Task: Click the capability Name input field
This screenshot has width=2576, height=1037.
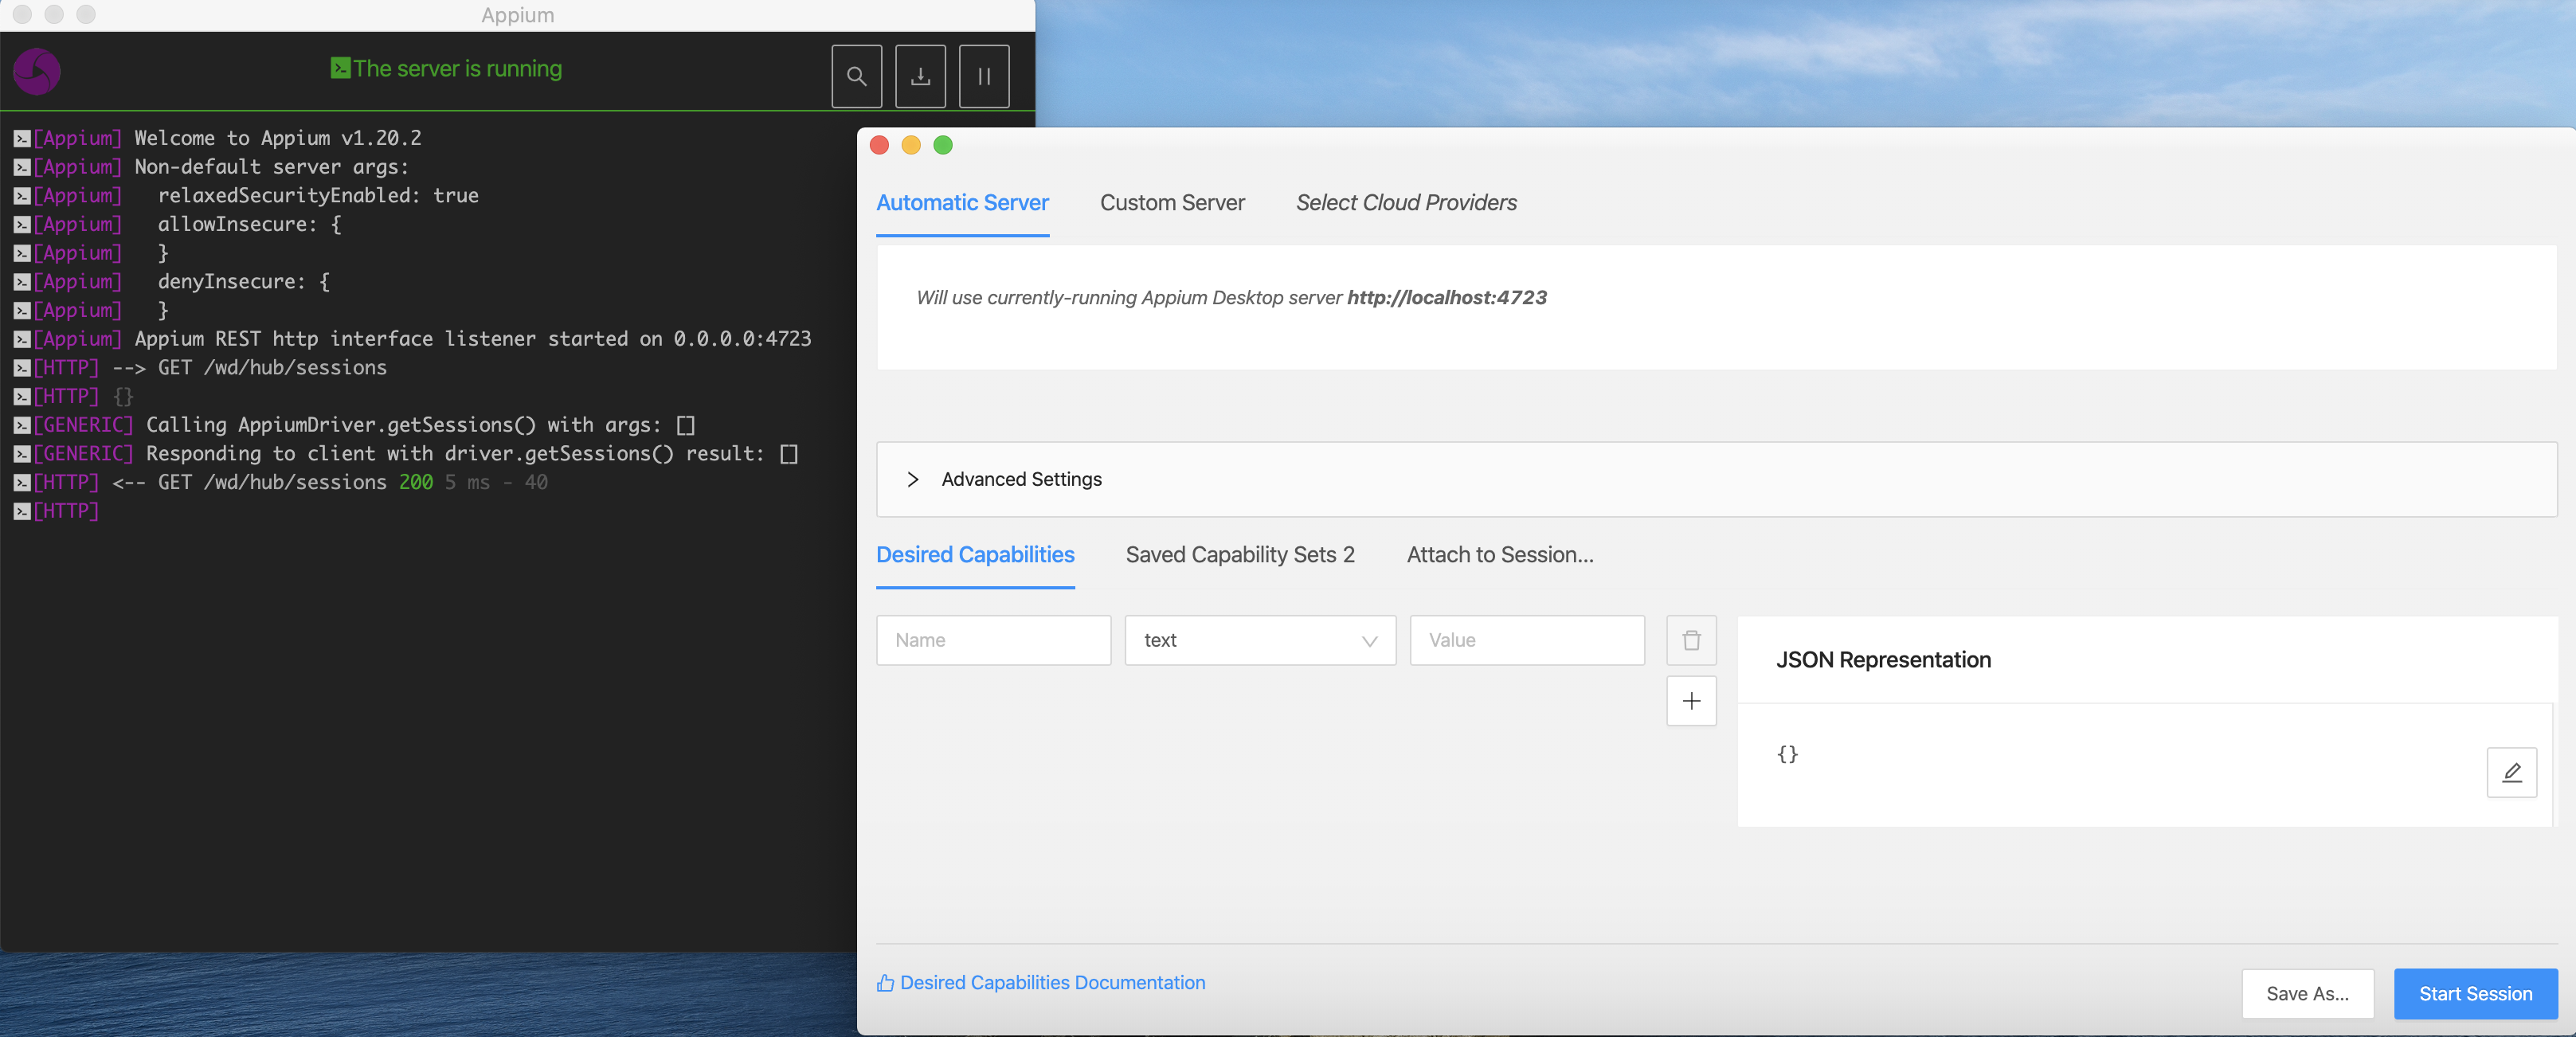Action: [x=993, y=640]
